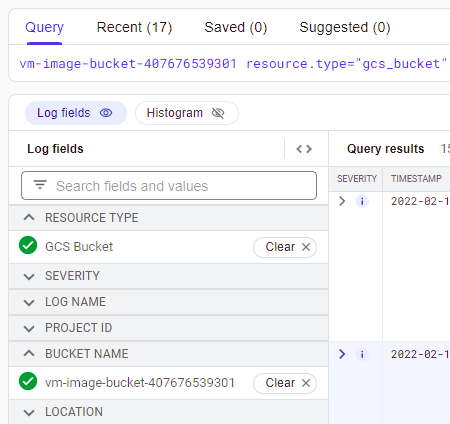450x424 pixels.
Task: Toggle Histogram visibility
Action: point(187,113)
